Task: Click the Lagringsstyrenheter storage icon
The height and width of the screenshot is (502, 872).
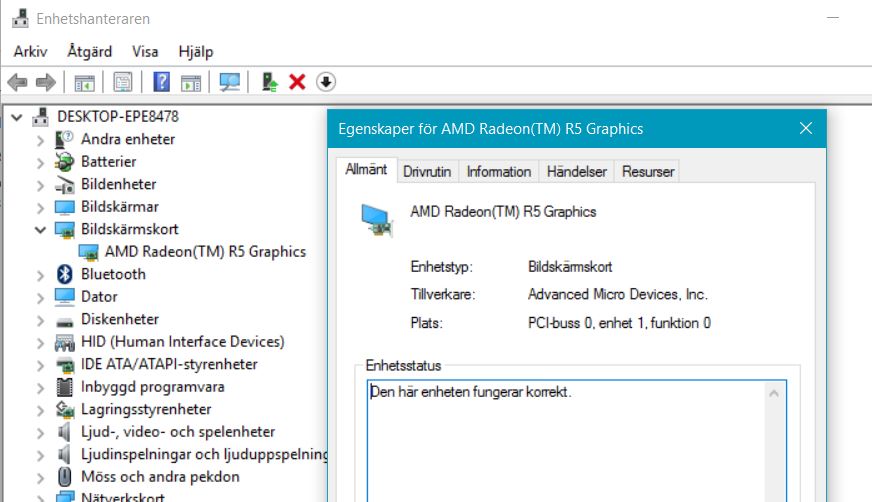Action: [65, 410]
